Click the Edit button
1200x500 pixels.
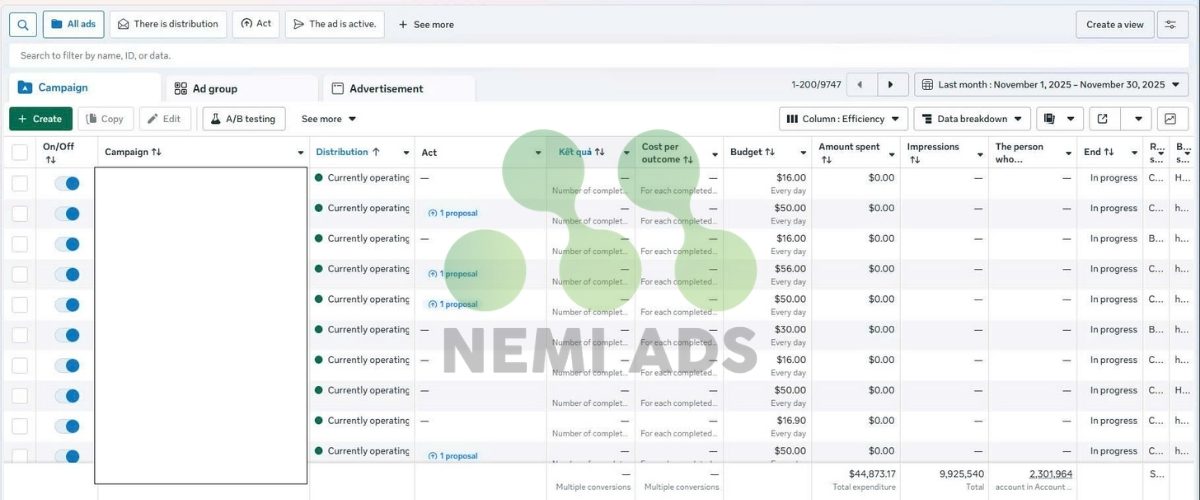point(165,119)
